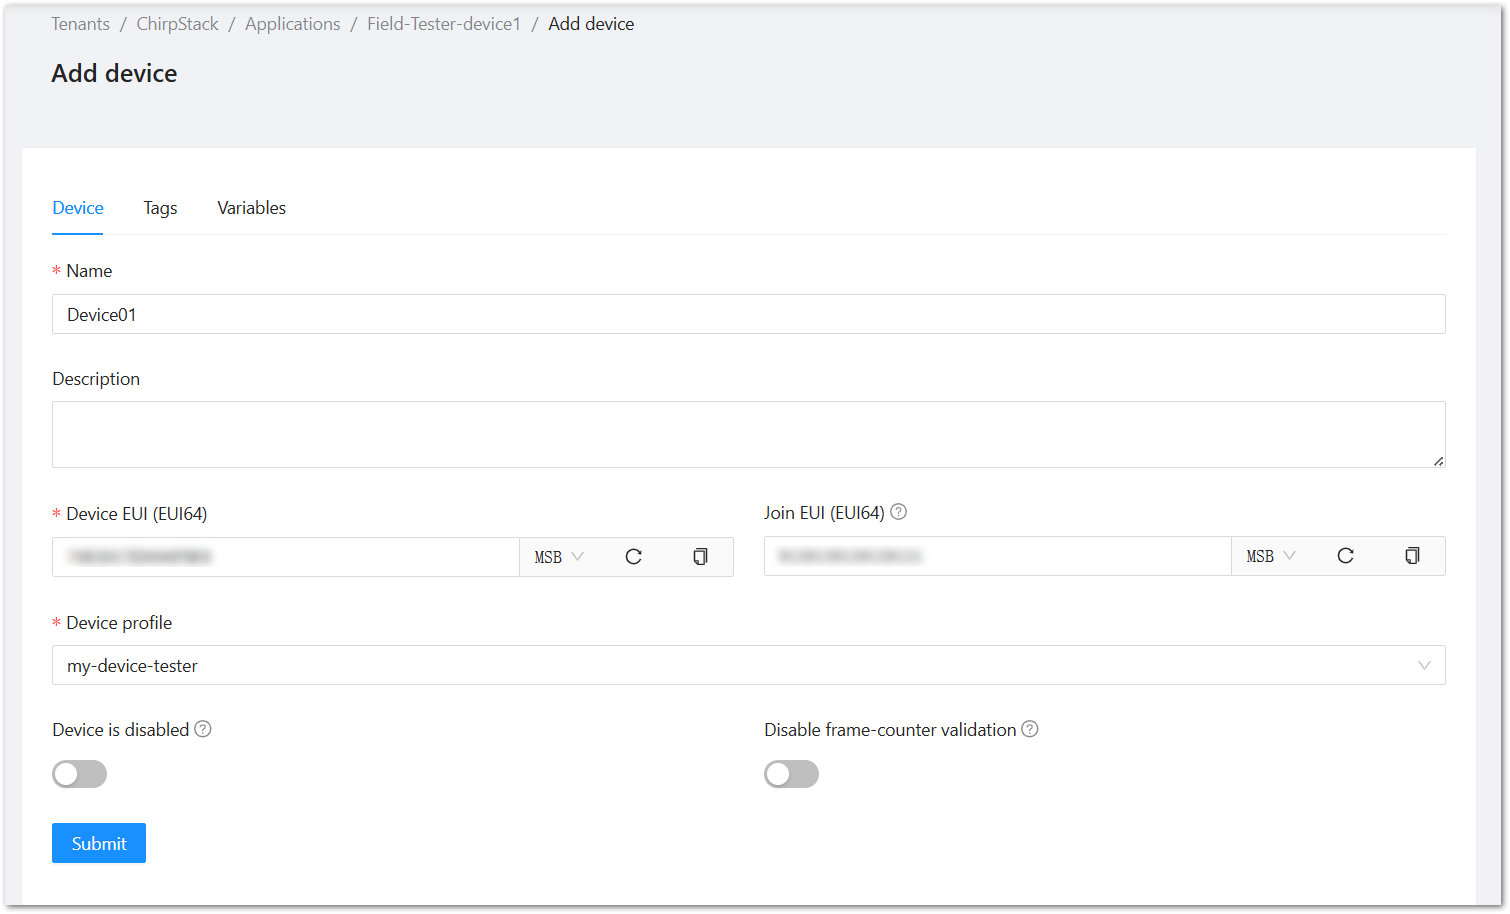Click the Description text area
This screenshot has height=914, width=1510.
[x=748, y=433]
